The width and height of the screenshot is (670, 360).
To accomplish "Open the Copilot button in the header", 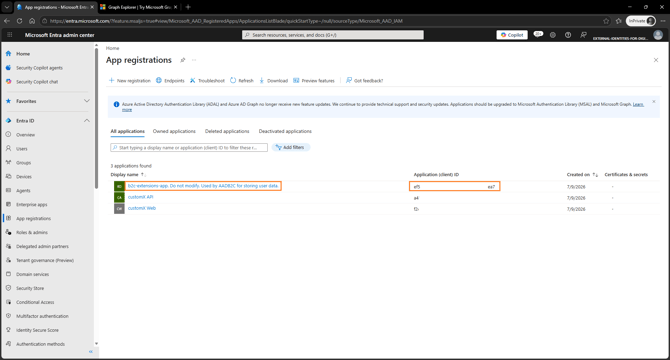I will [x=512, y=35].
